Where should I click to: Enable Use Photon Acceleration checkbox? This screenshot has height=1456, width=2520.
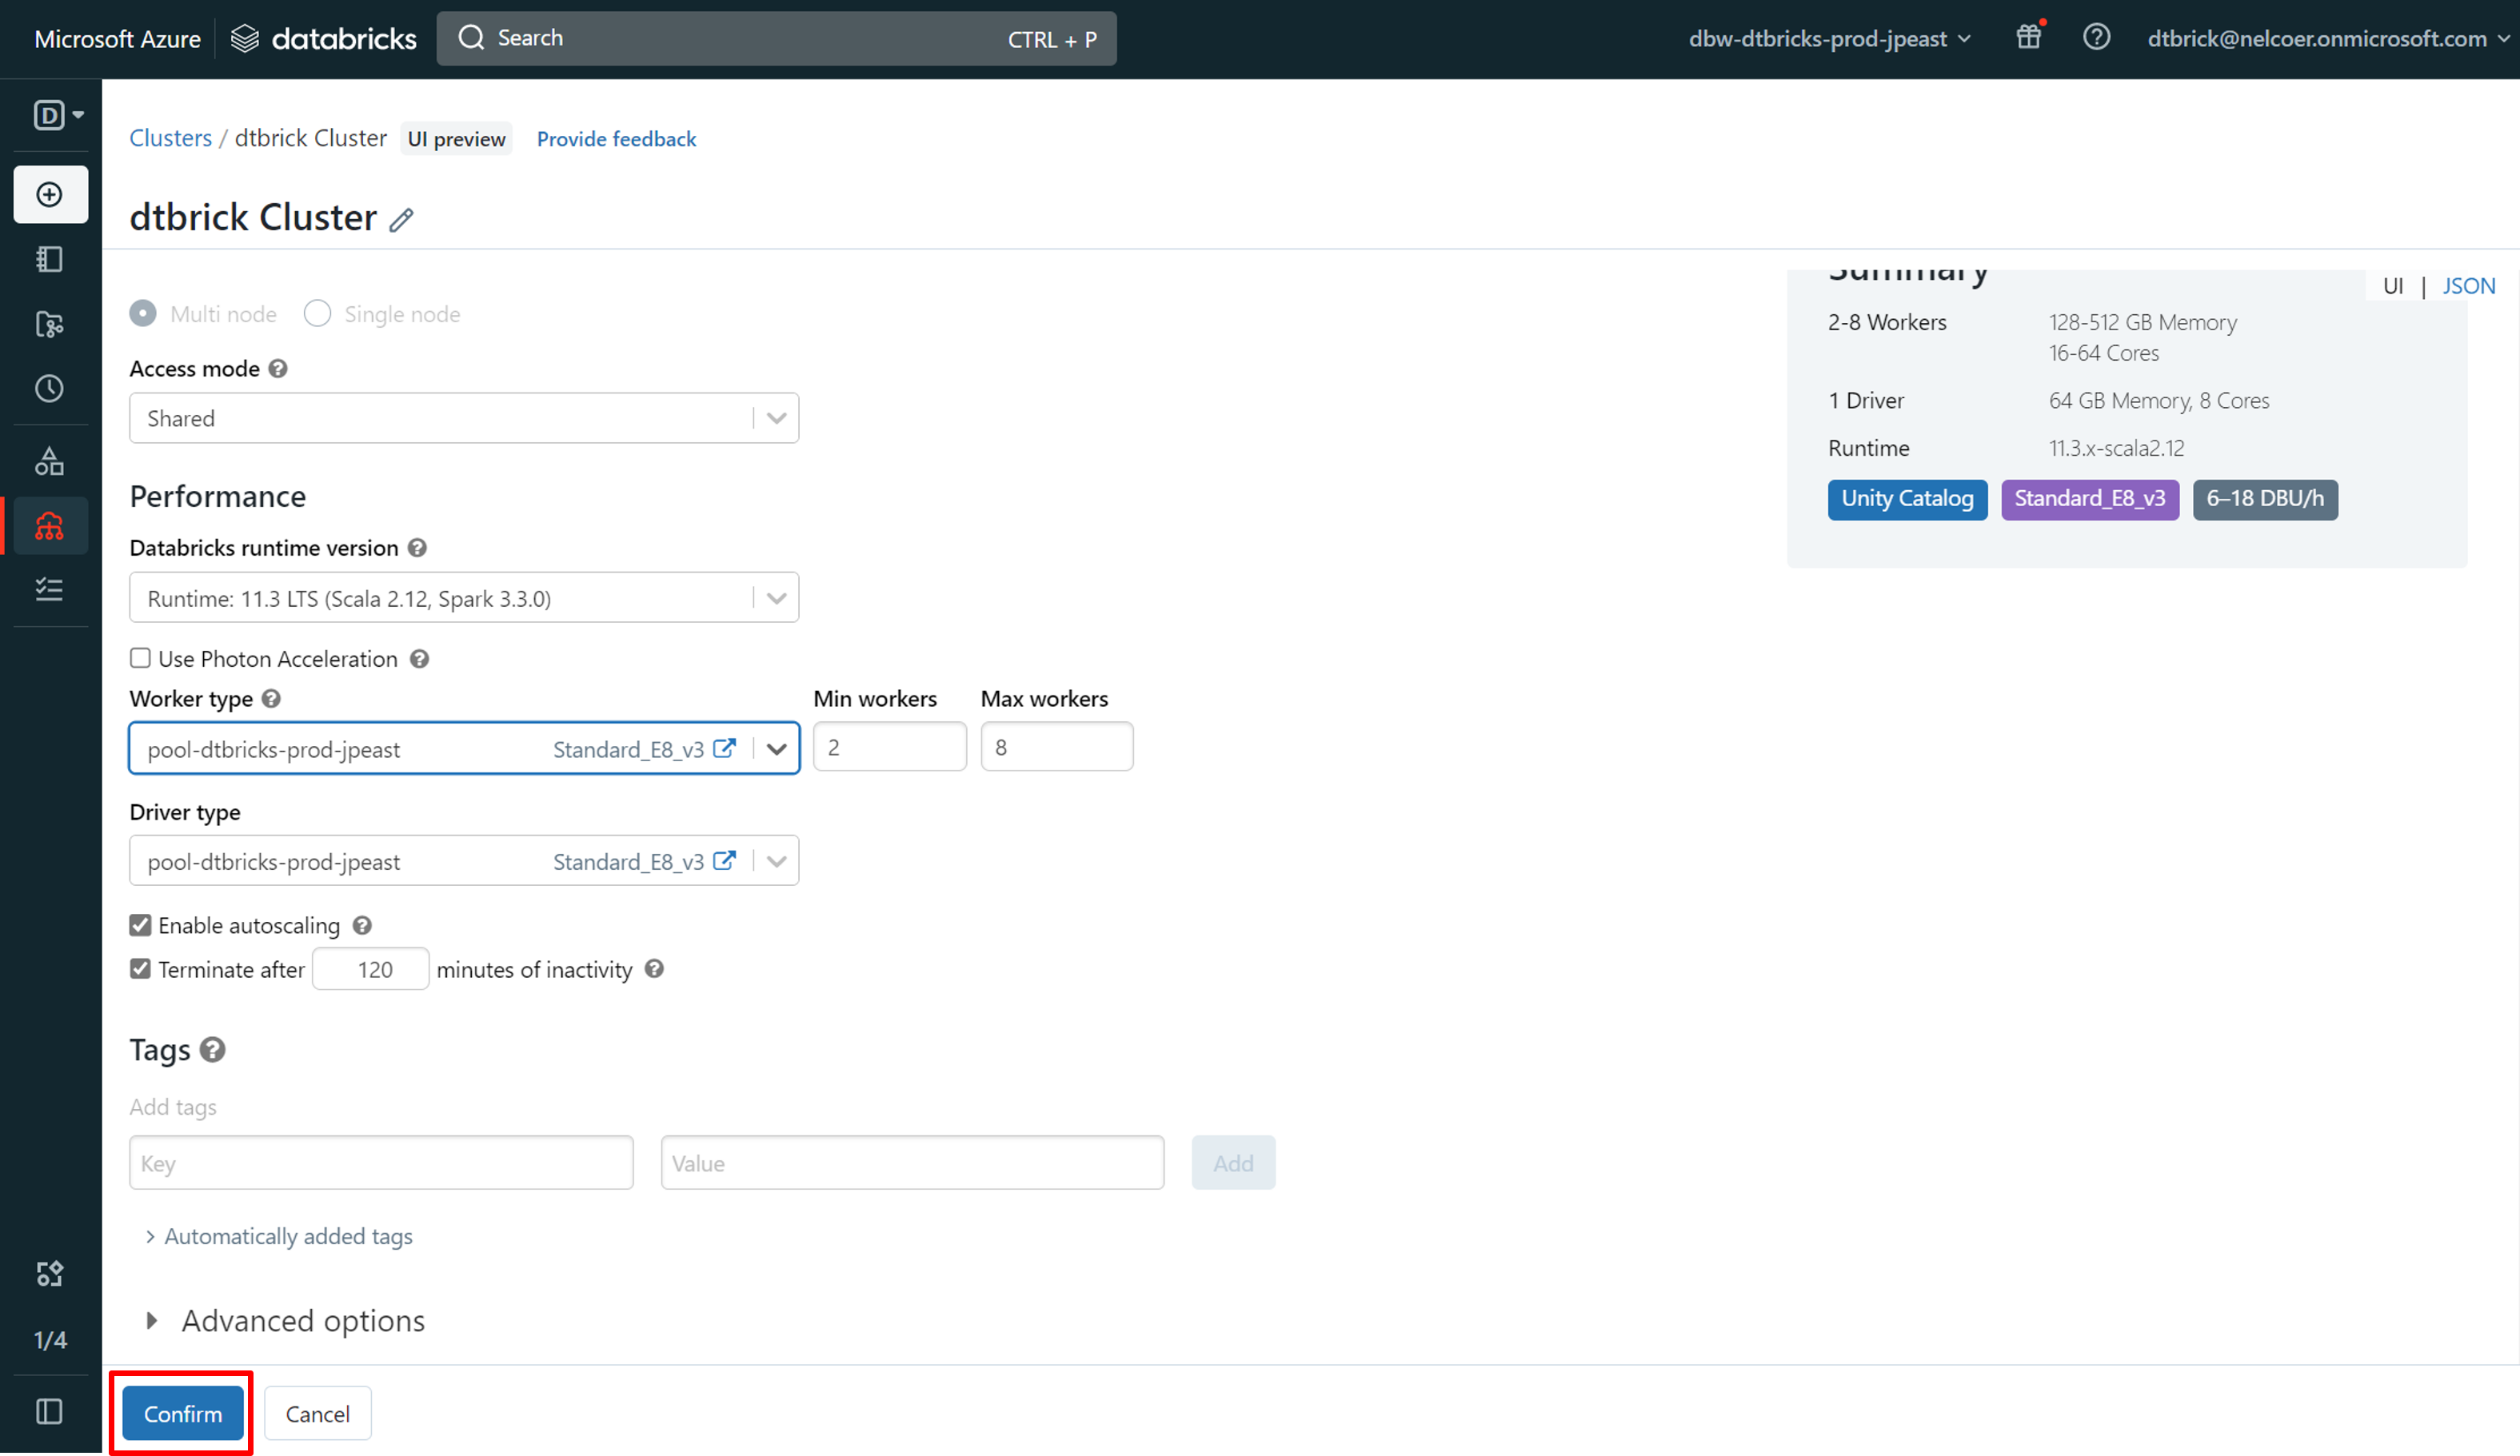point(140,658)
